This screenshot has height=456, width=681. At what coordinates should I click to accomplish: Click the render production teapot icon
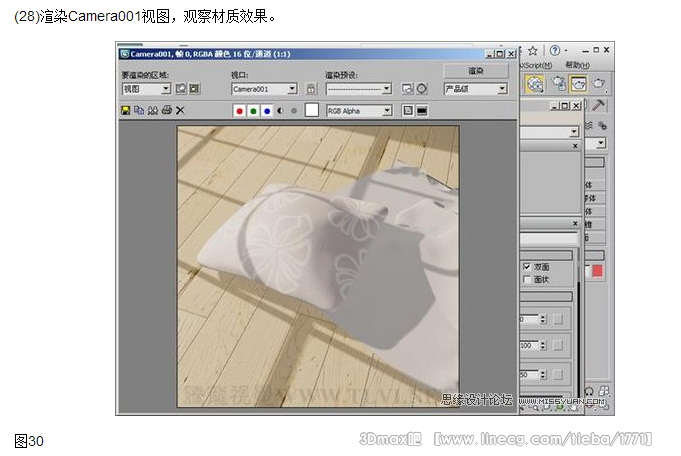click(598, 83)
